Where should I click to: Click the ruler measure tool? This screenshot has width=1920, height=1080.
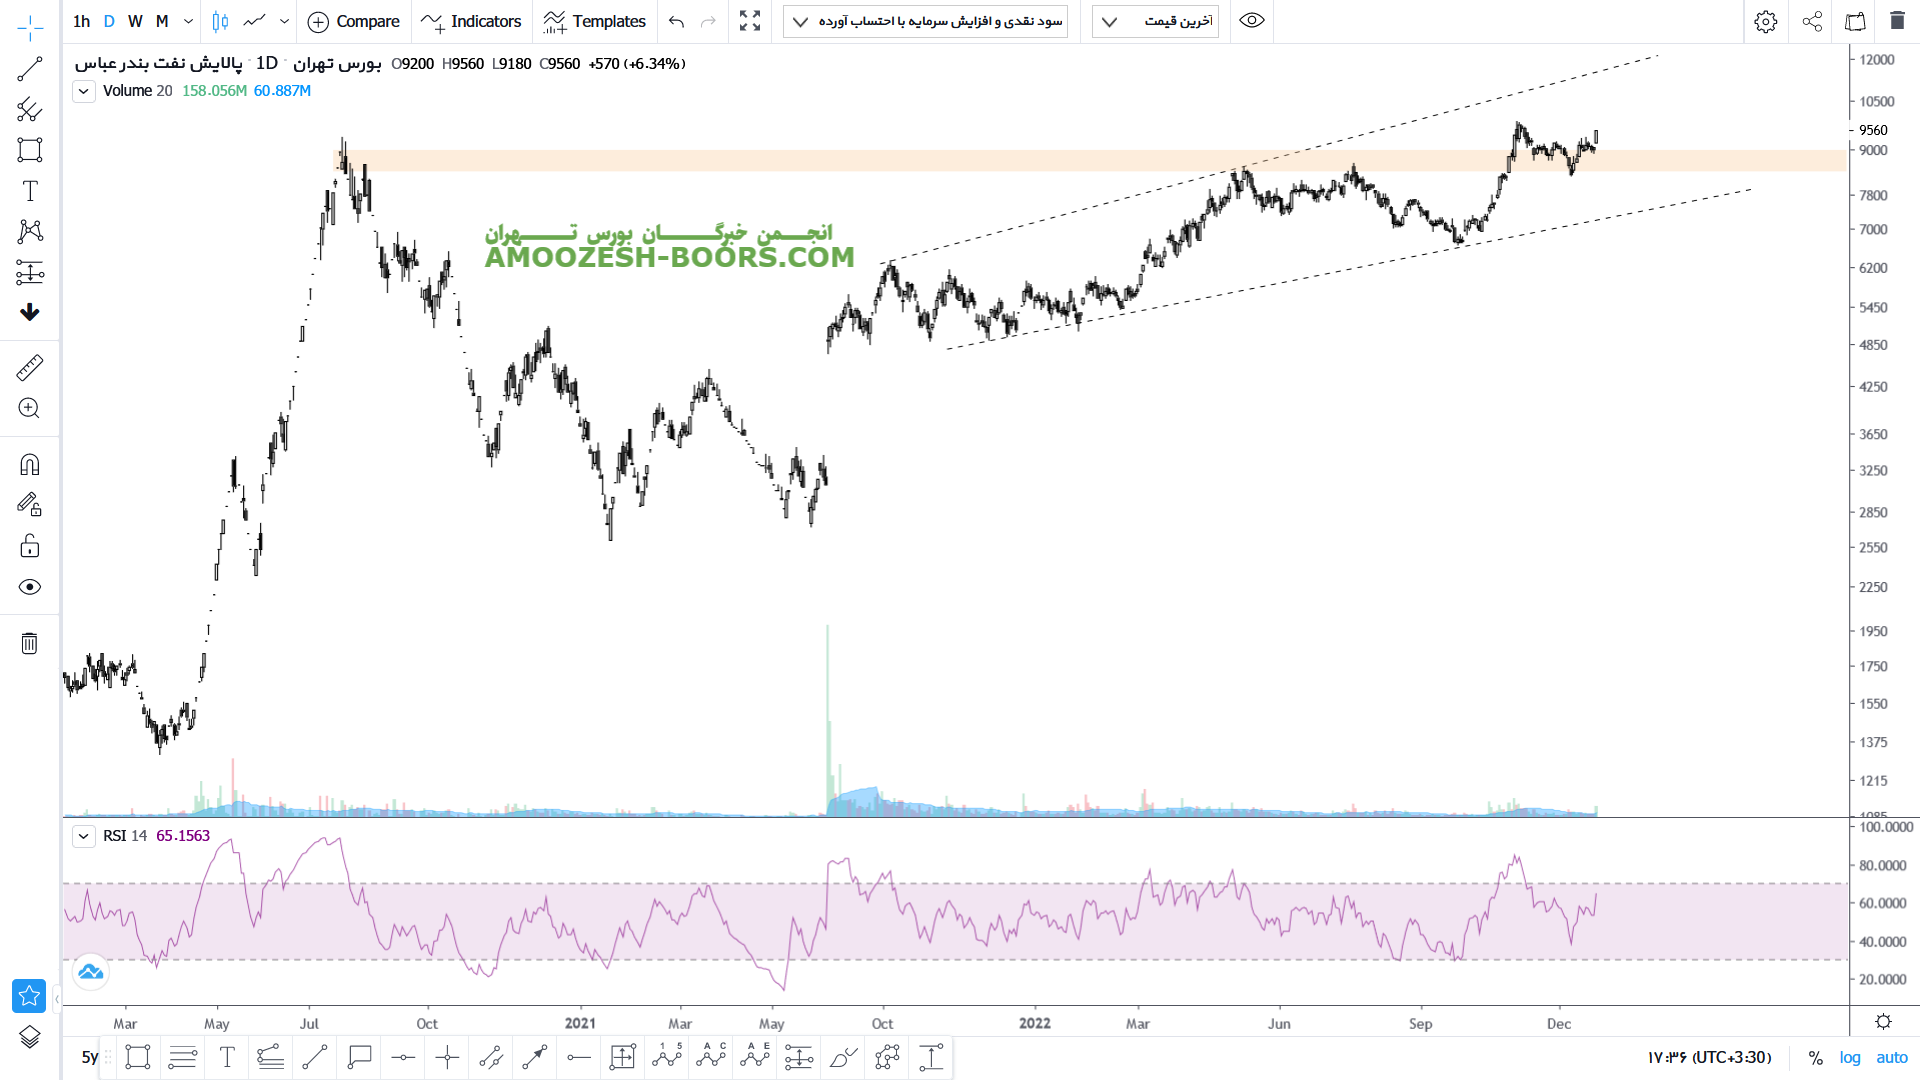click(30, 368)
